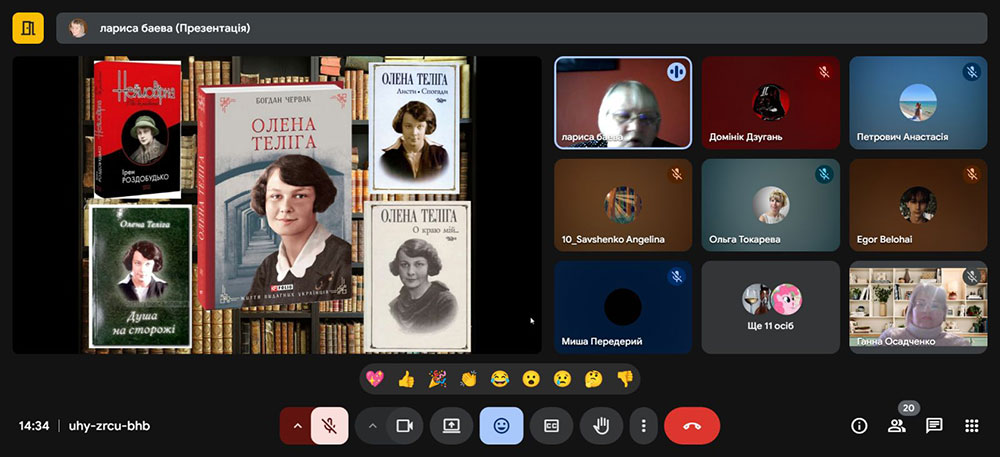Select Ганна Осадченко's video tile
Image resolution: width=1000 pixels, height=457 pixels.
pos(918,307)
